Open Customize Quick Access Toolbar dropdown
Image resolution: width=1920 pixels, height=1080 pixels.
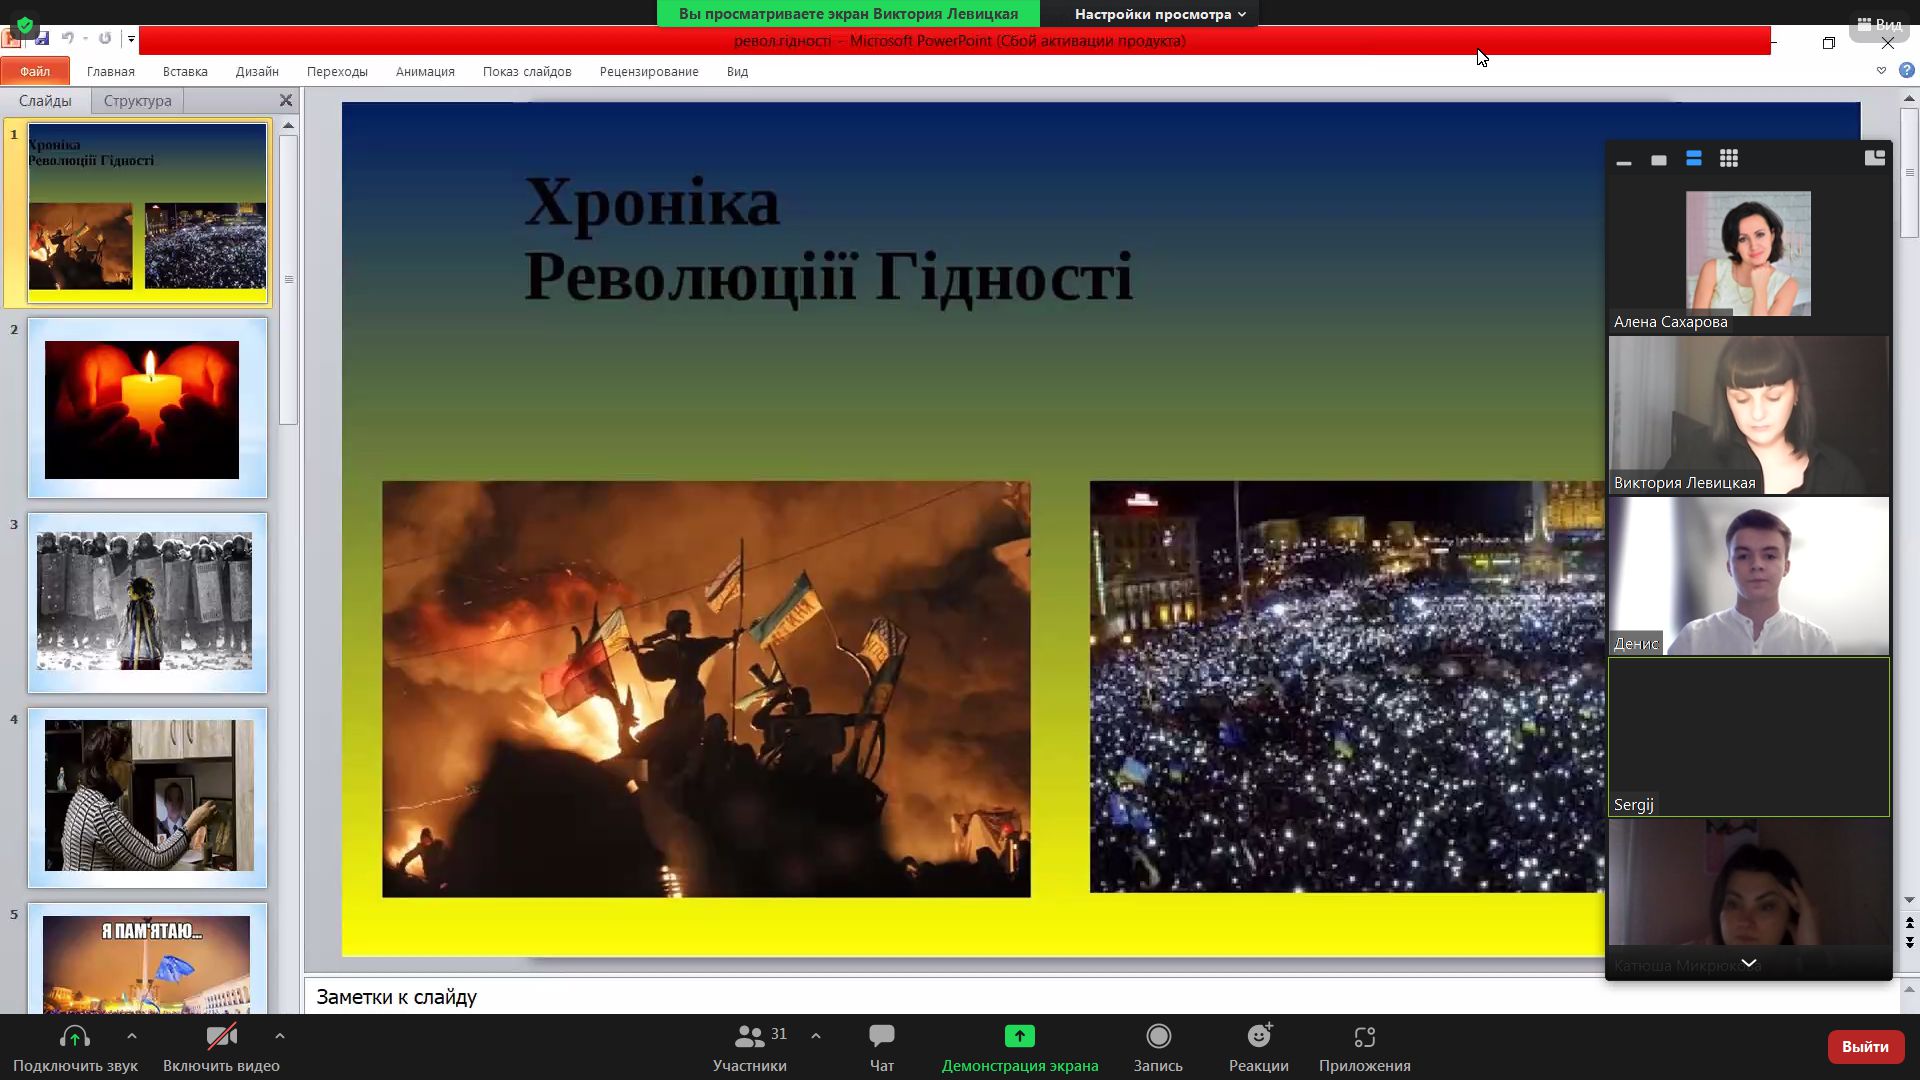point(131,39)
